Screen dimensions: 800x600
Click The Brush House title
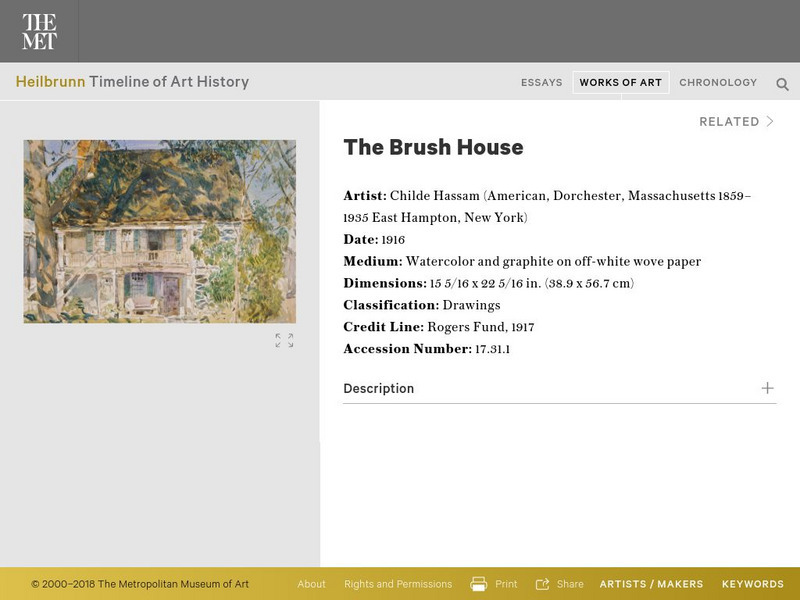point(433,147)
